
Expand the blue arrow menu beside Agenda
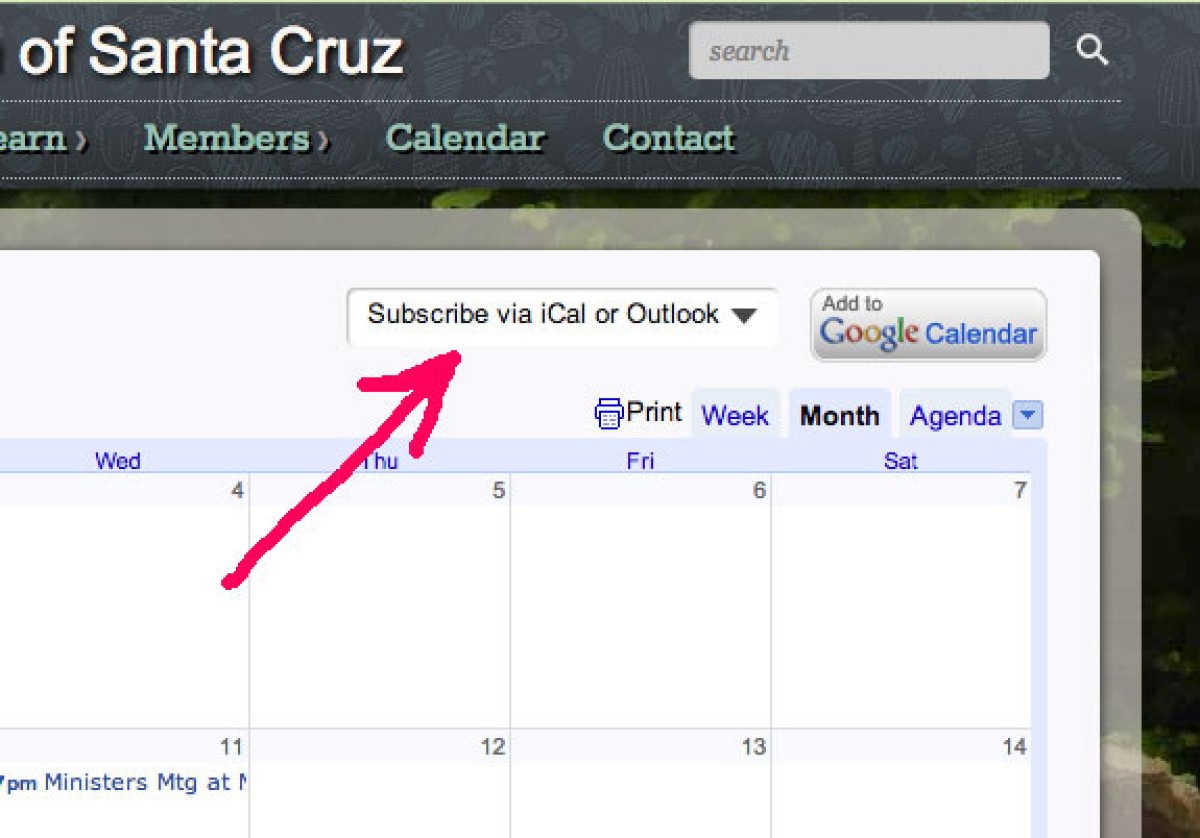1027,415
